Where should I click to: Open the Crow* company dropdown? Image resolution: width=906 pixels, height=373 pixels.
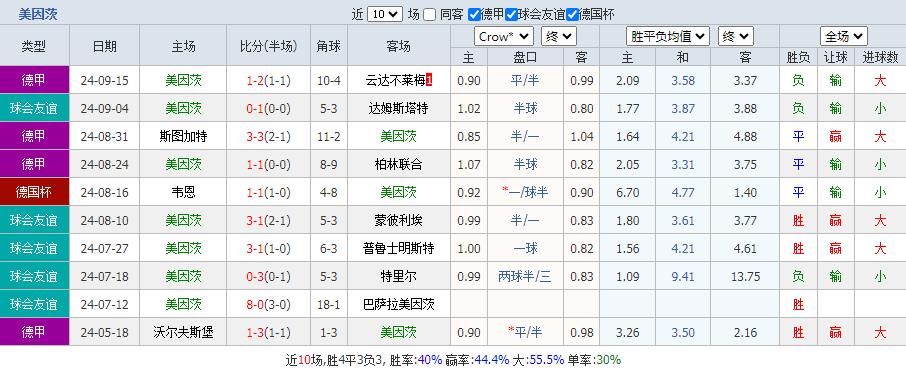[504, 37]
